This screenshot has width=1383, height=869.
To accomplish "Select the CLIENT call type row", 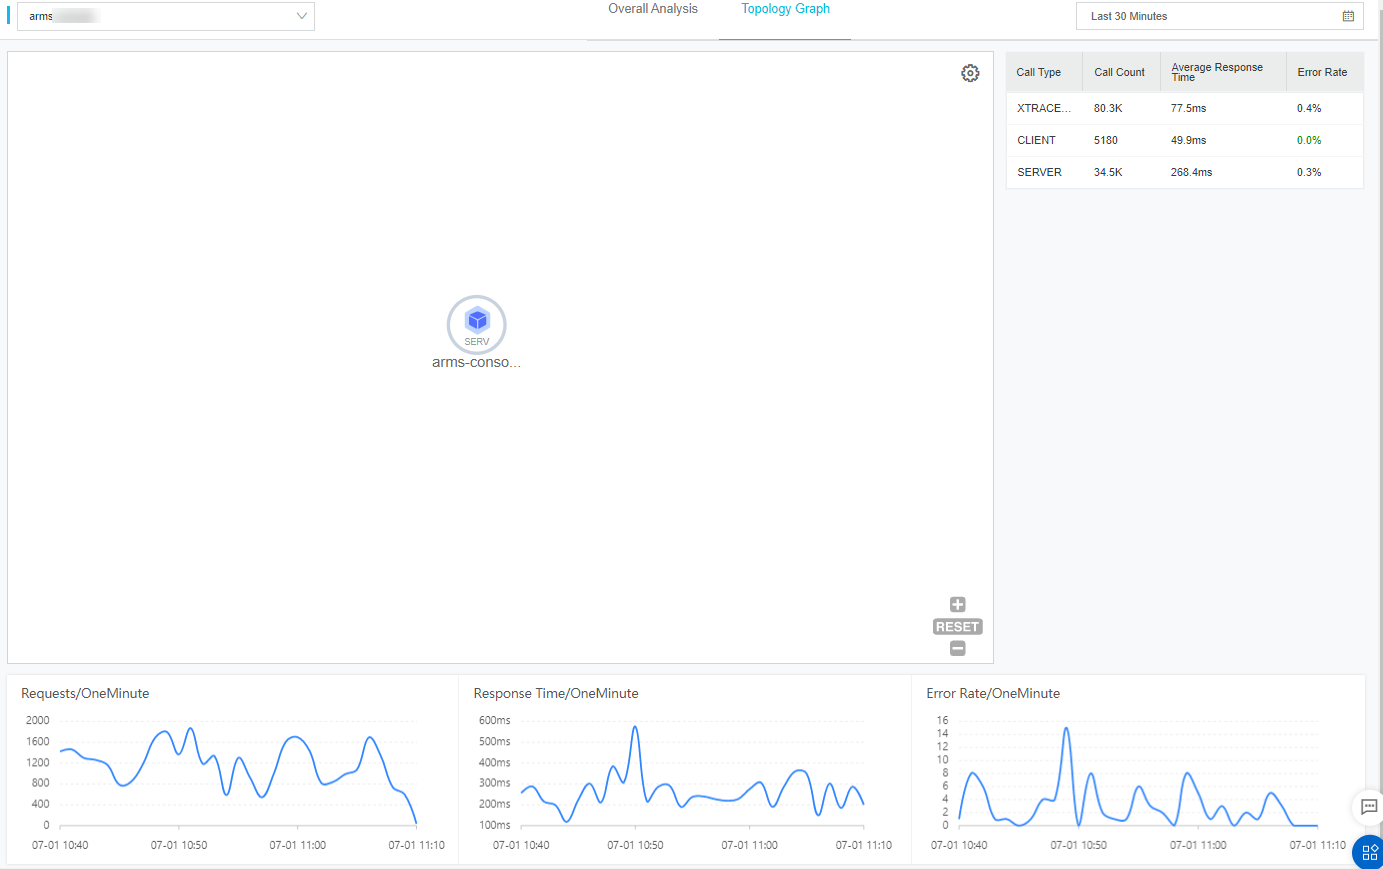I will 1184,140.
